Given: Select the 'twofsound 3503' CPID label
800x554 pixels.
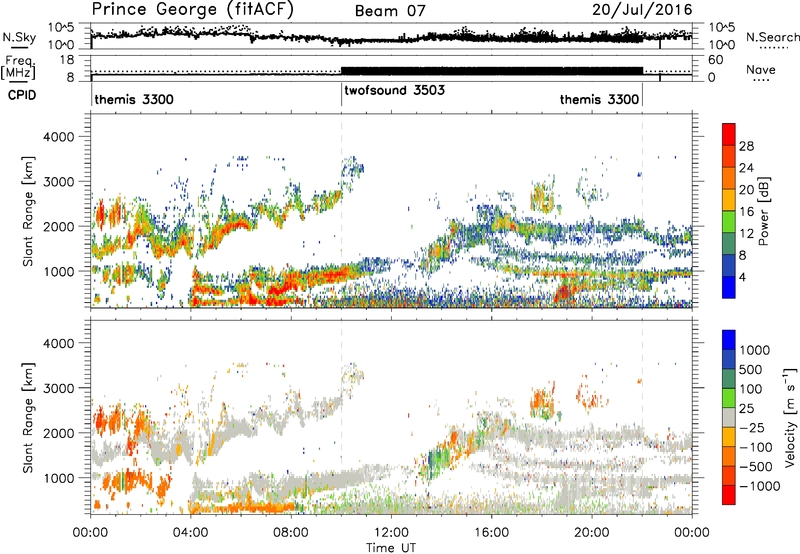Looking at the screenshot, I should (394, 90).
